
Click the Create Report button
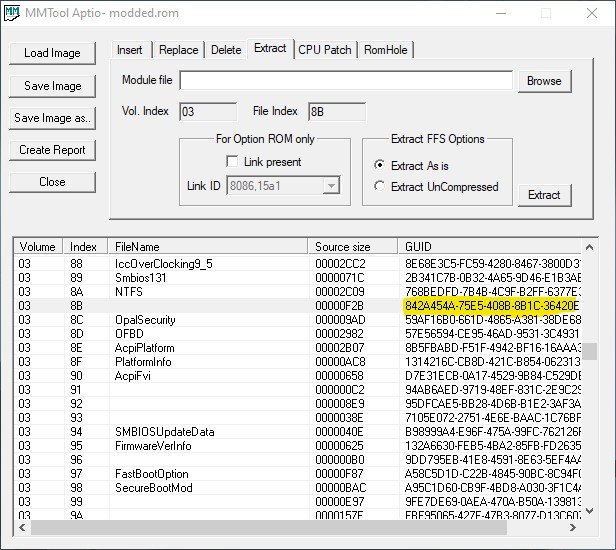coord(52,150)
